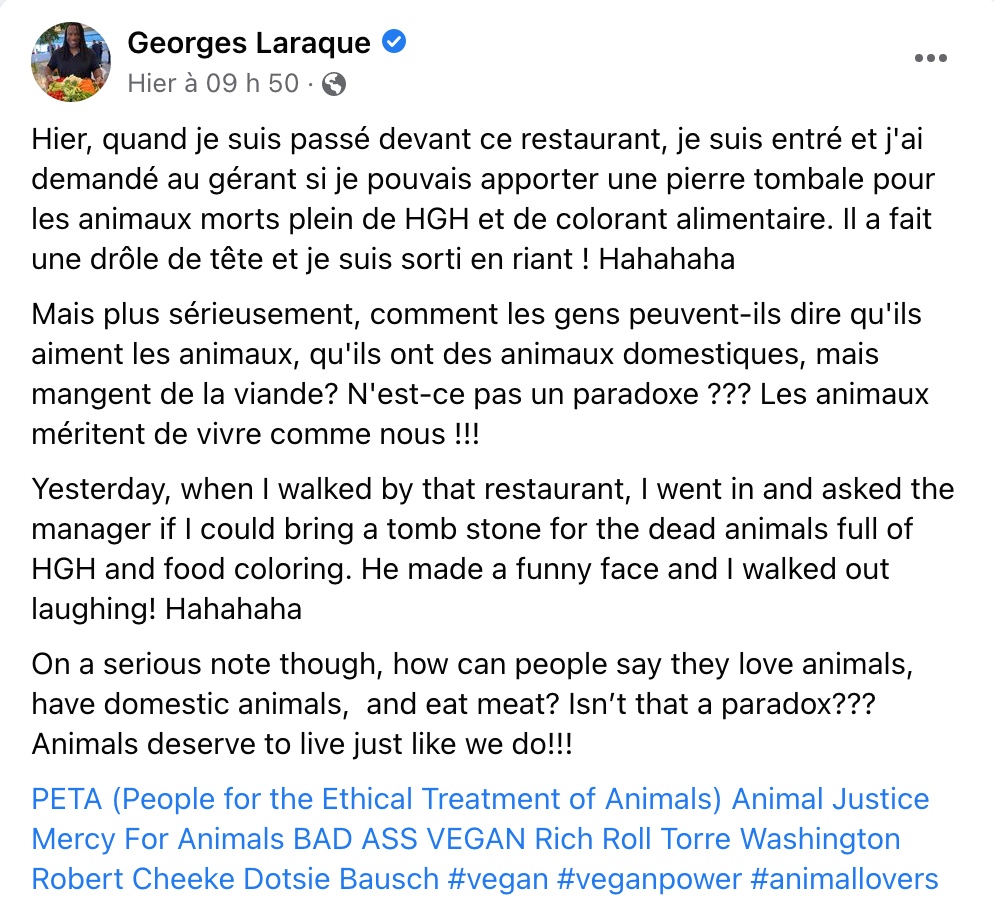Click the English paragraph starting 'Yesterday, when'

[493, 549]
